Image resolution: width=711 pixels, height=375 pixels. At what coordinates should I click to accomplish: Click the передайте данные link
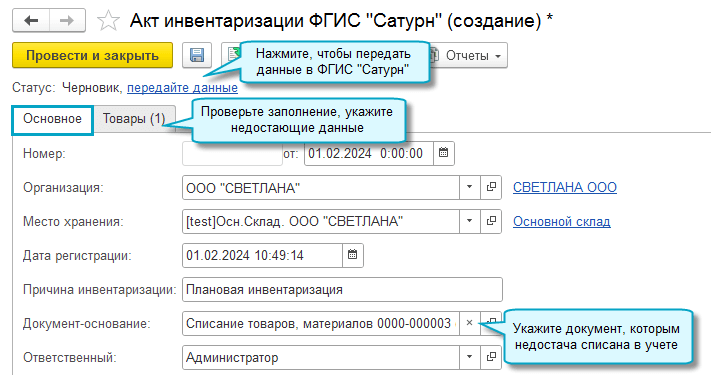pyautogui.click(x=182, y=88)
